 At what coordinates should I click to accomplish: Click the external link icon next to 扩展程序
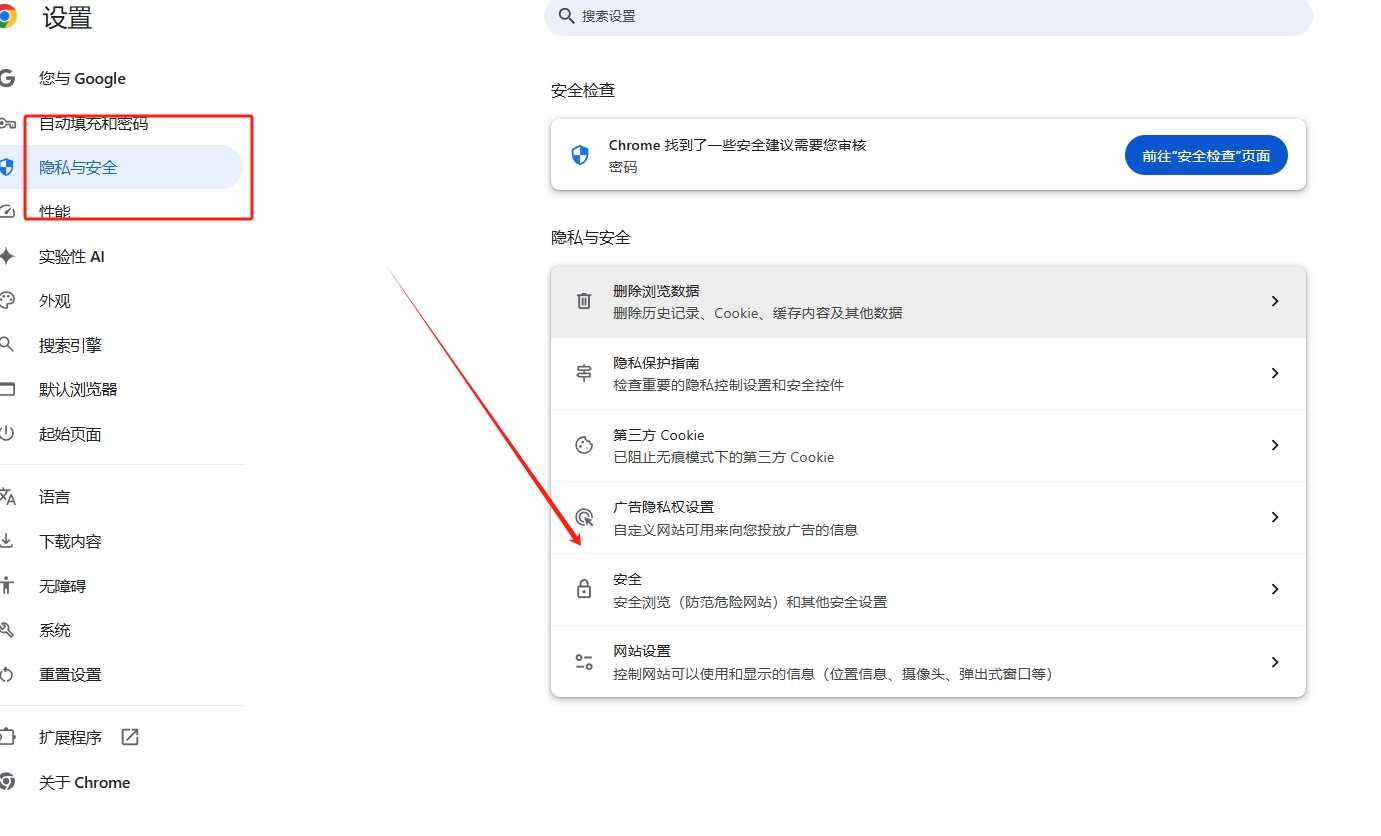pyautogui.click(x=129, y=736)
